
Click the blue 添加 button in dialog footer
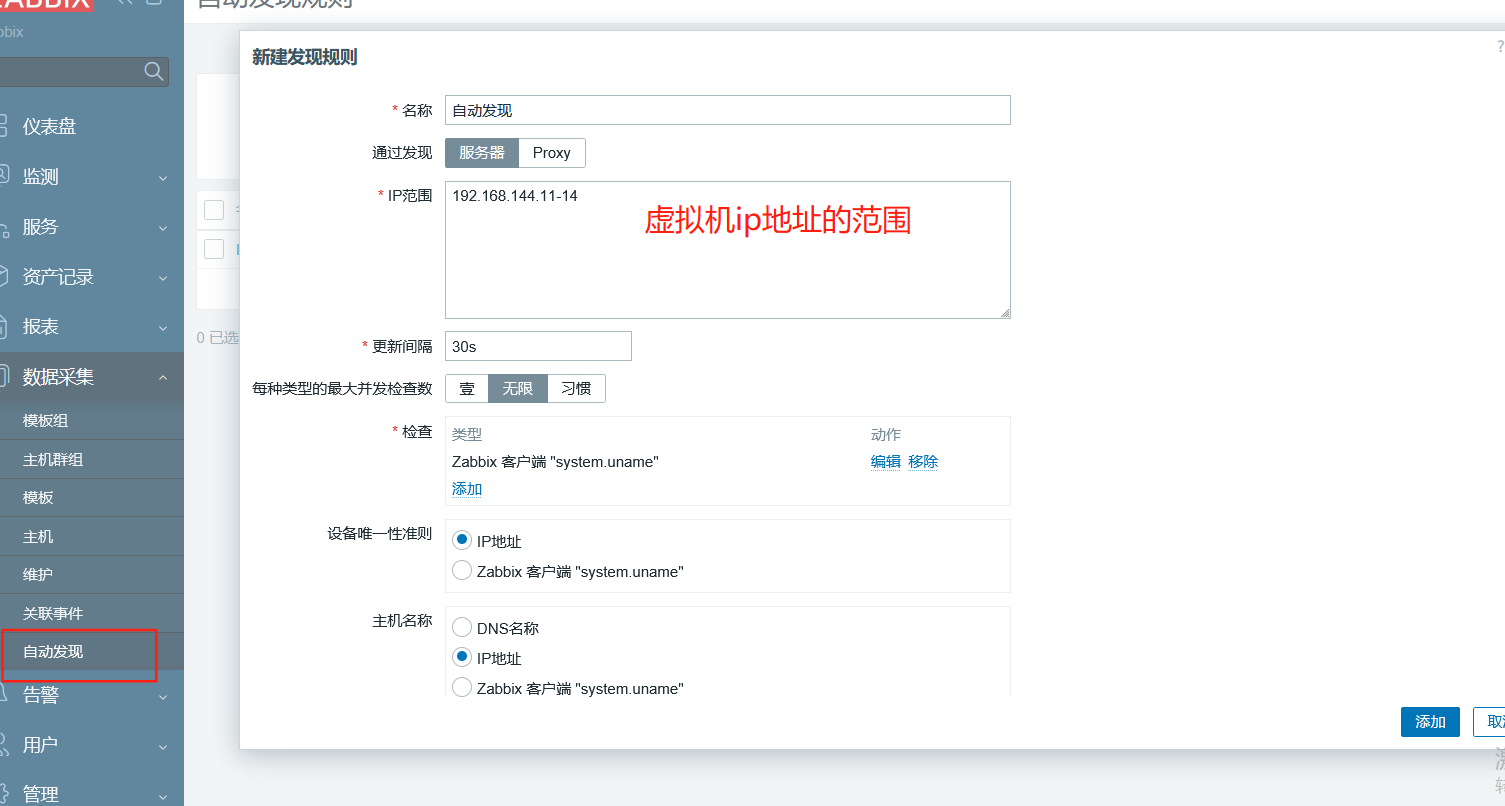tap(1430, 722)
